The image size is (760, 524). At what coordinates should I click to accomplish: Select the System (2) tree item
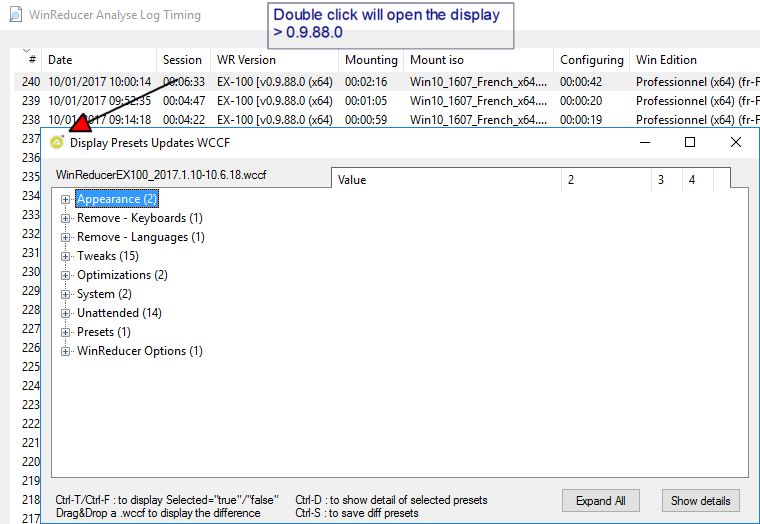click(x=104, y=294)
